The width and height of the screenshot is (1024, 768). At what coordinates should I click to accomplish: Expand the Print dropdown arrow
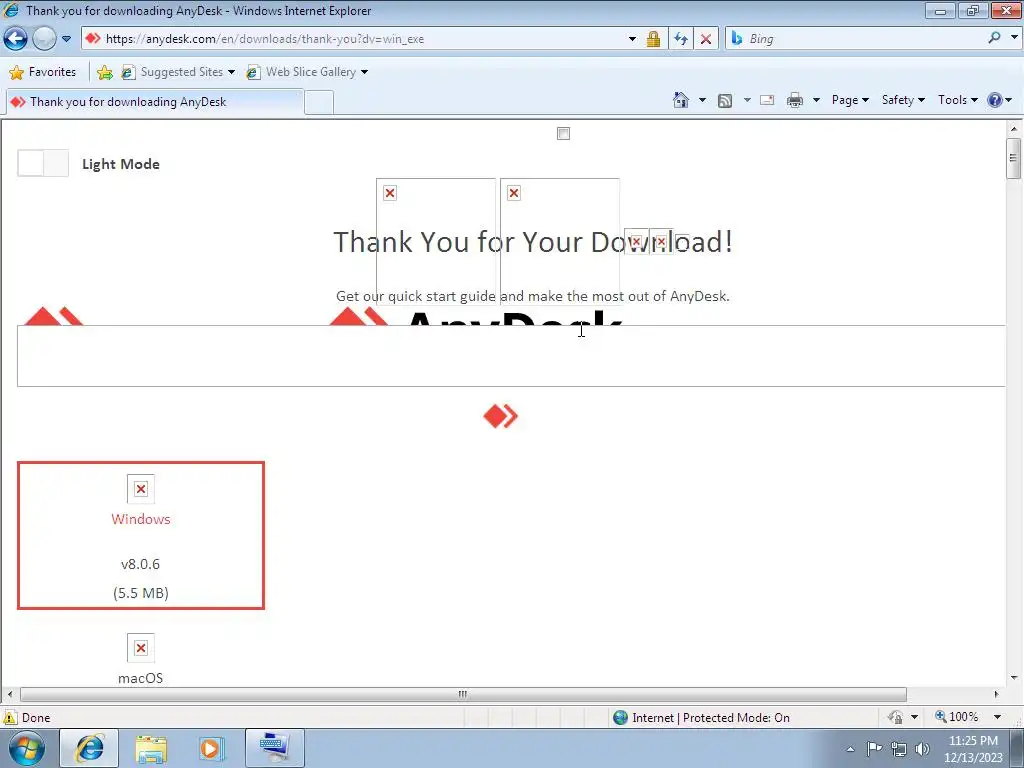point(816,100)
